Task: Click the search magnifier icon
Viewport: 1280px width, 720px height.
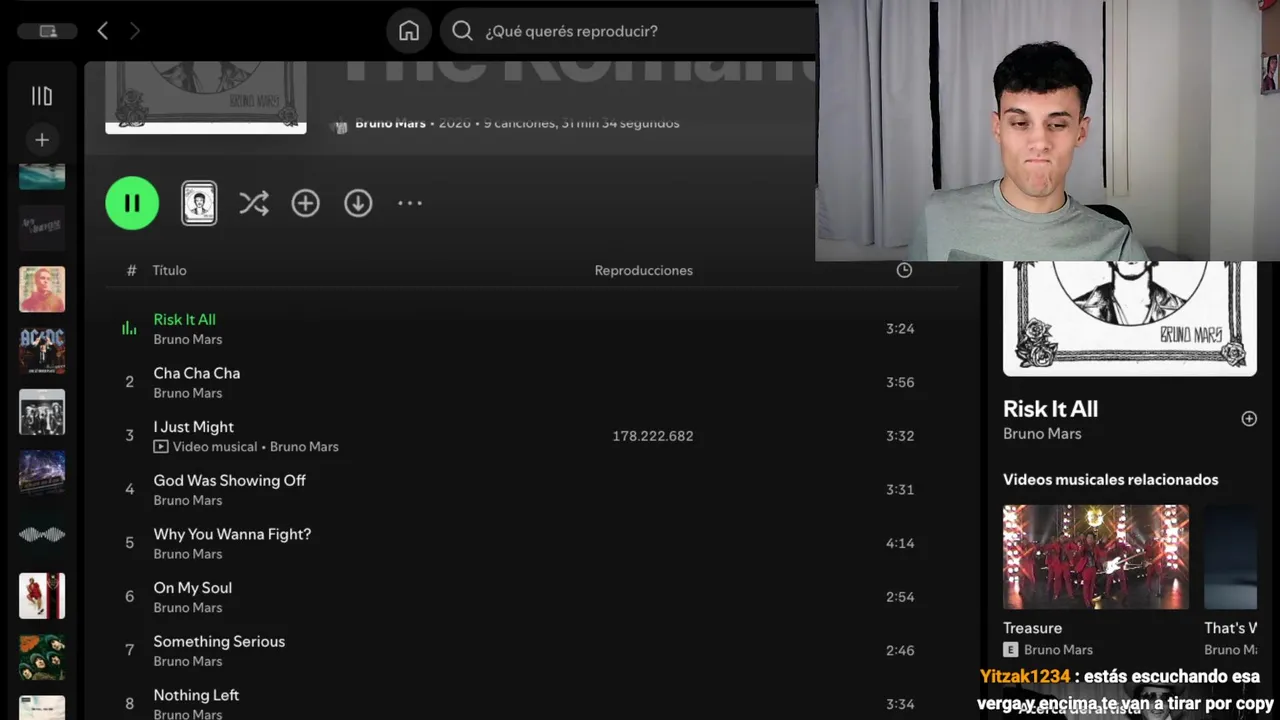Action: click(462, 31)
